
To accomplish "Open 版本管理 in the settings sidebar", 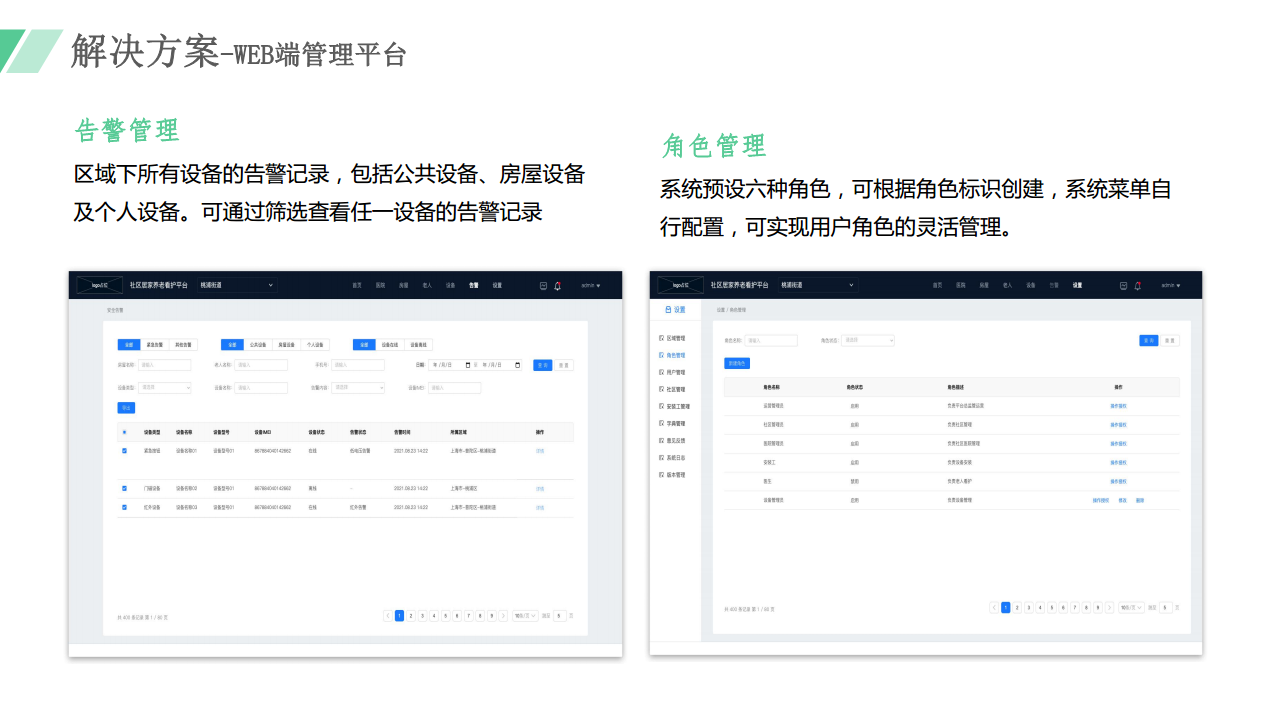I will tap(672, 474).
